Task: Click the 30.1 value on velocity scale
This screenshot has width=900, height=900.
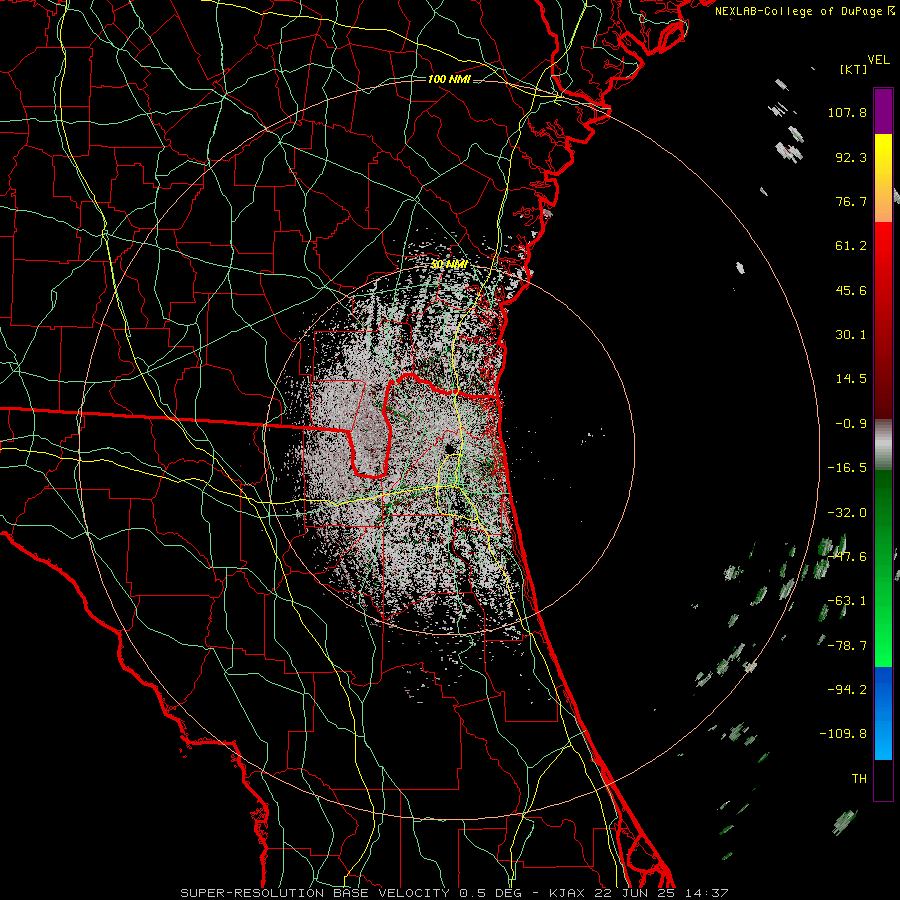Action: point(851,335)
